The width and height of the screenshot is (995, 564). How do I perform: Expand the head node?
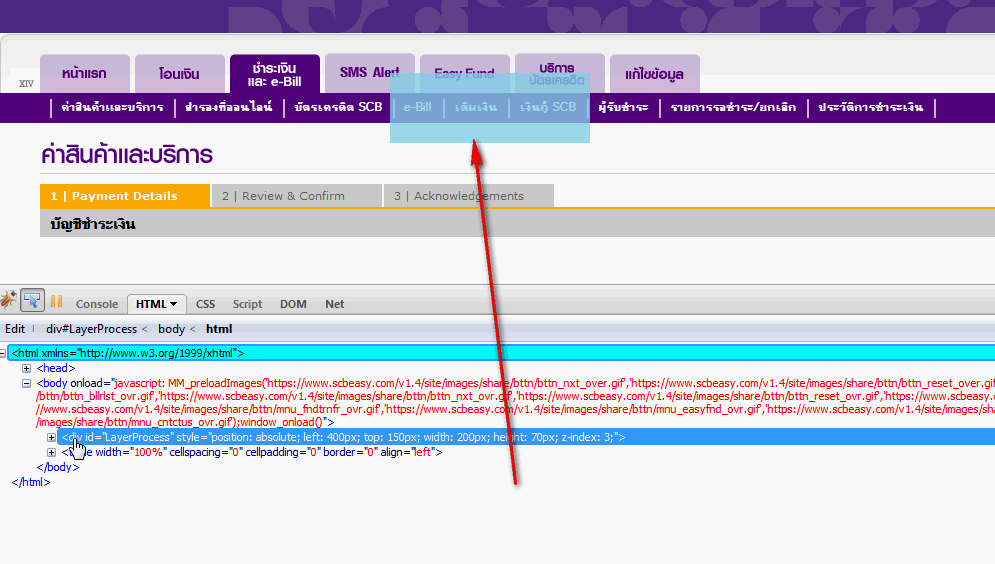pos(26,368)
